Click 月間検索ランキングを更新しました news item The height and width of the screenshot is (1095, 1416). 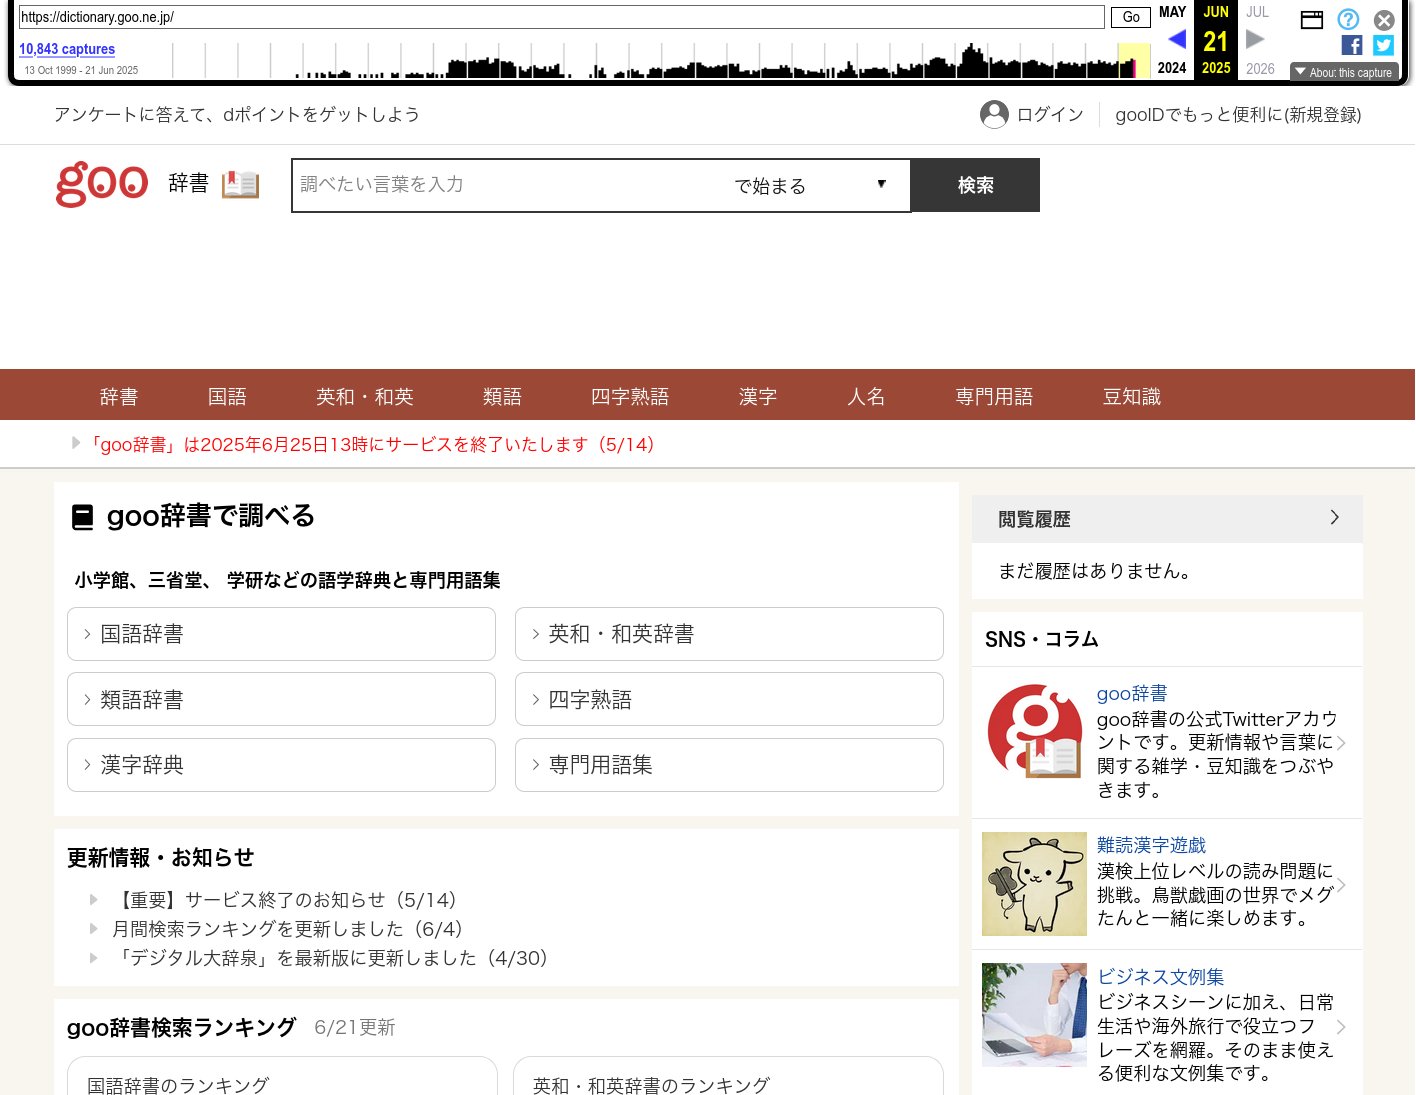click(x=289, y=929)
